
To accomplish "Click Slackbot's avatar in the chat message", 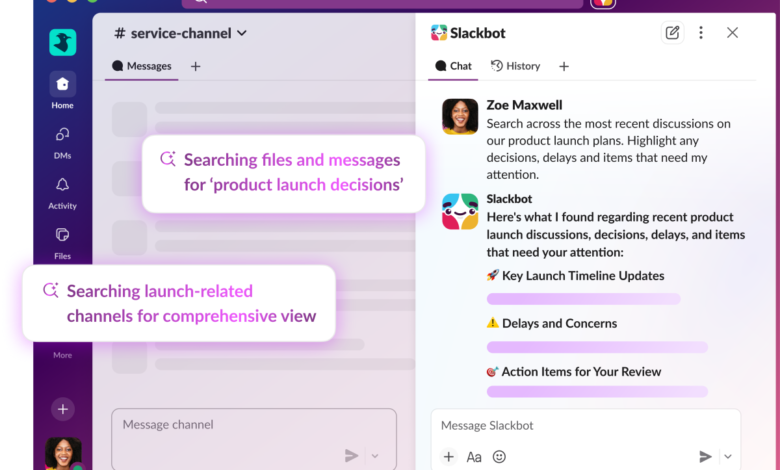I will tap(460, 211).
